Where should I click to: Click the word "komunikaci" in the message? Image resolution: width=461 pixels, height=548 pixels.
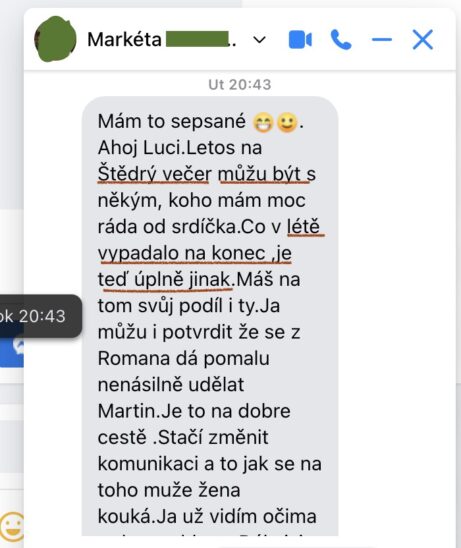148,464
